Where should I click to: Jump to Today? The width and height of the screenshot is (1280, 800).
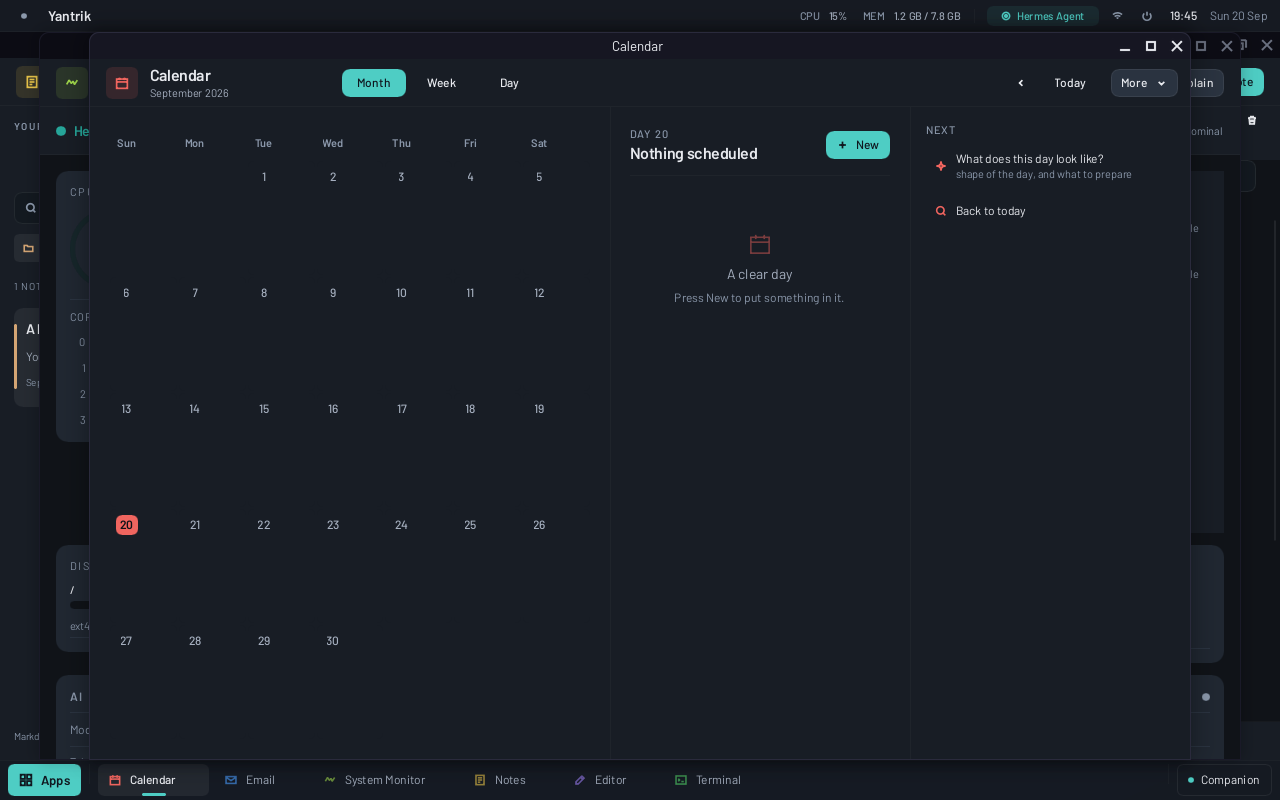[1070, 83]
